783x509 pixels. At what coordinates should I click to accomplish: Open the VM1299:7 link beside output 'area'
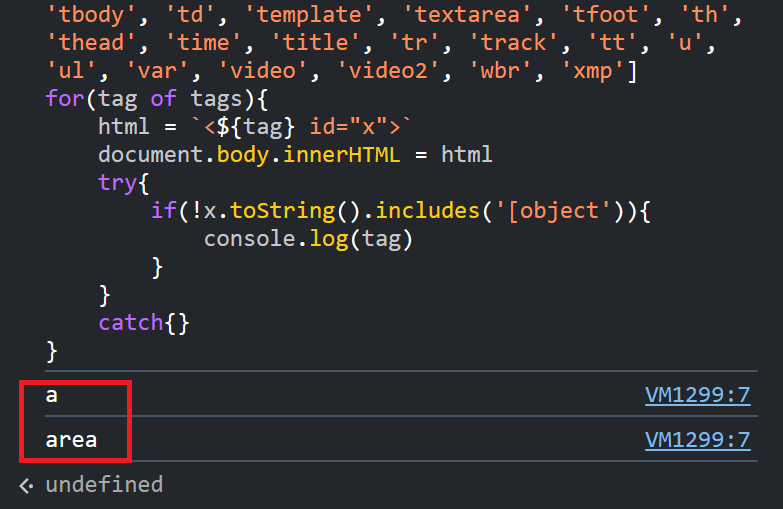coord(698,440)
